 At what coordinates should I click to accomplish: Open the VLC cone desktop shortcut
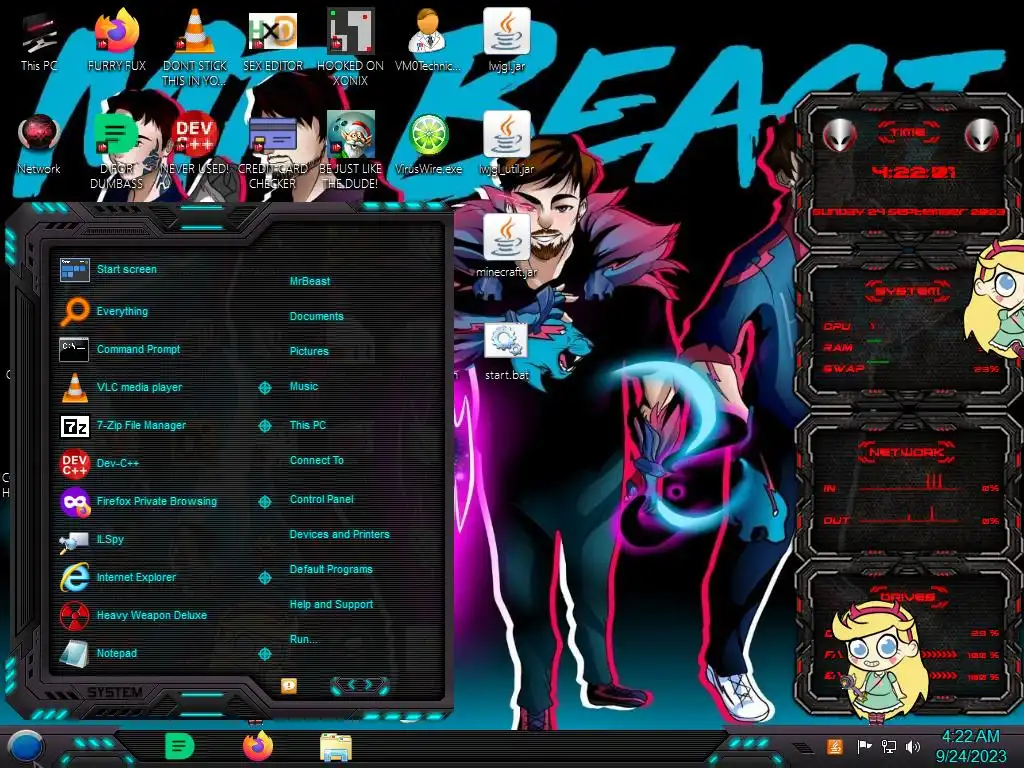pyautogui.click(x=194, y=47)
